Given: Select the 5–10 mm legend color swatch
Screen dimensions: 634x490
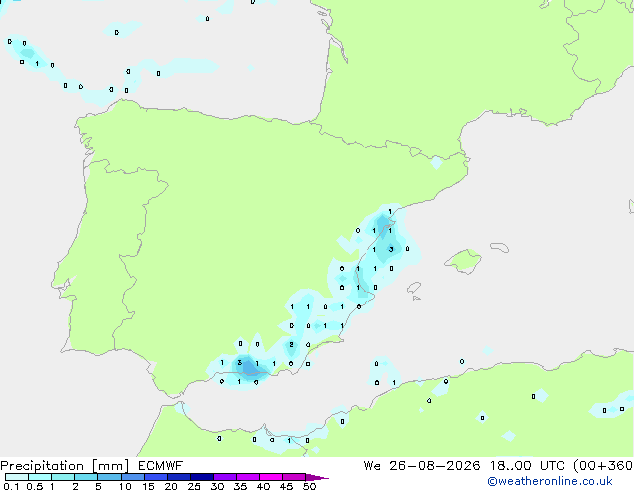Looking at the screenshot, I should [109, 477].
